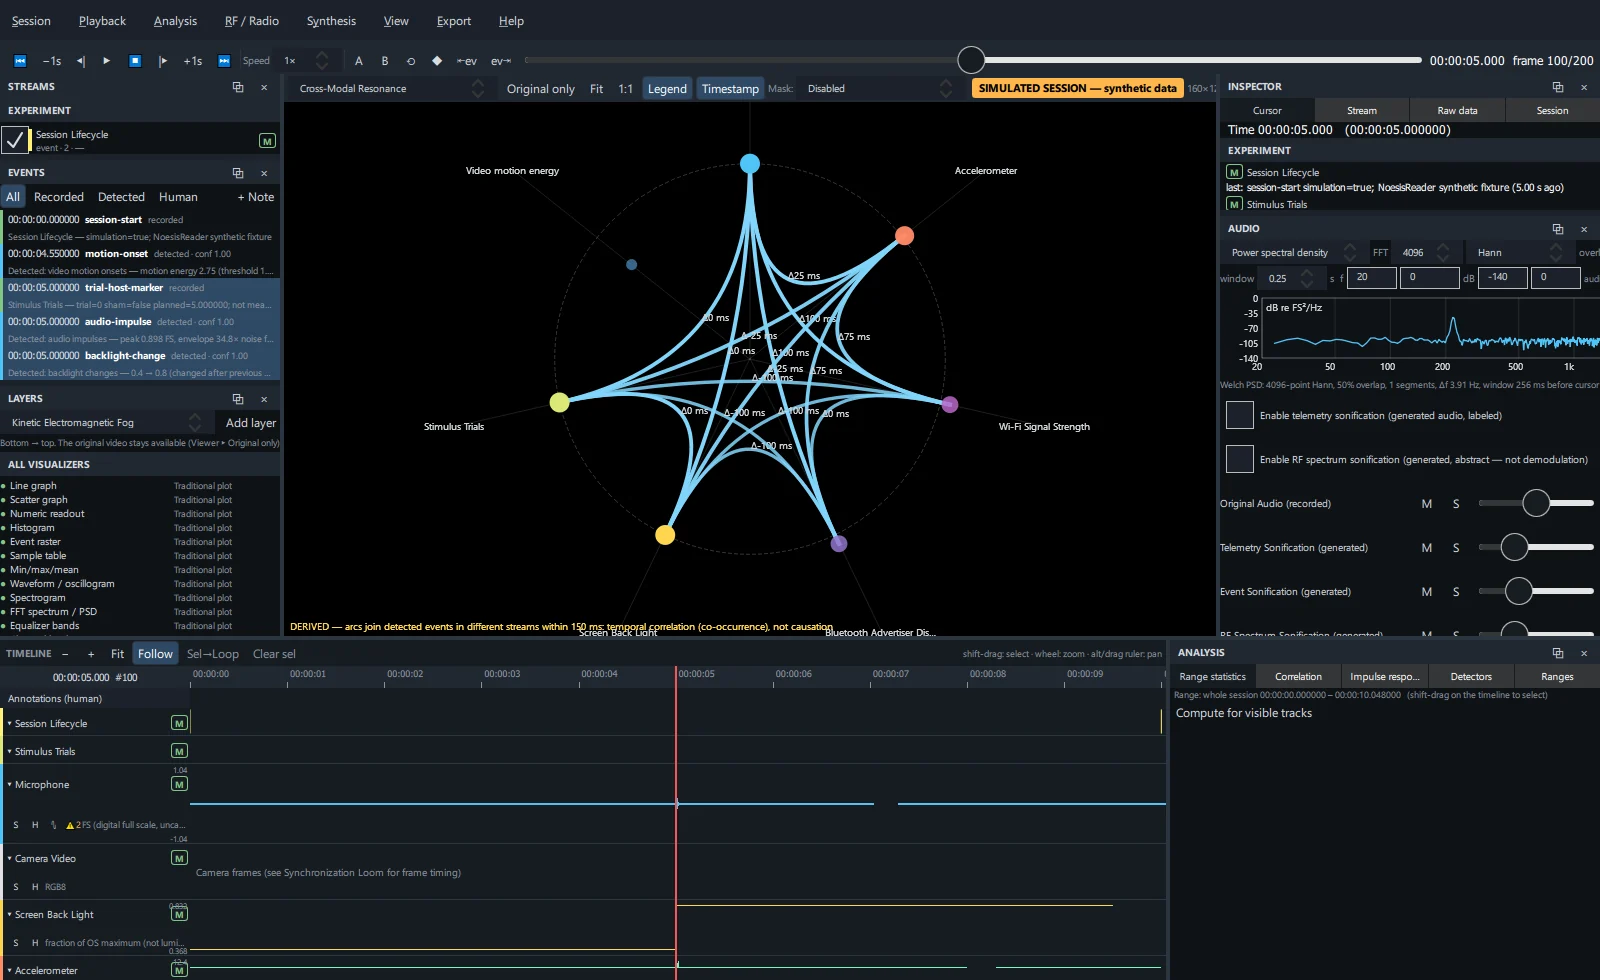The width and height of the screenshot is (1600, 980).
Task: Pop out the Audio panel
Action: (1557, 229)
